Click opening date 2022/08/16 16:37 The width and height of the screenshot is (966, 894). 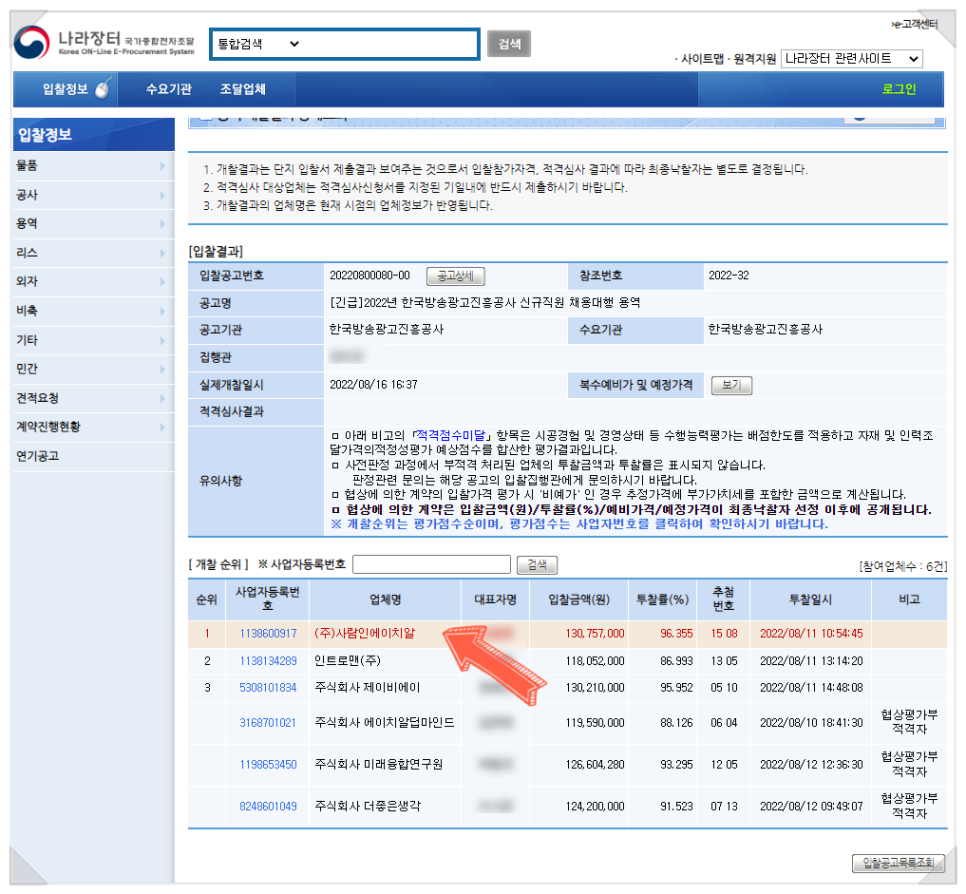(373, 385)
